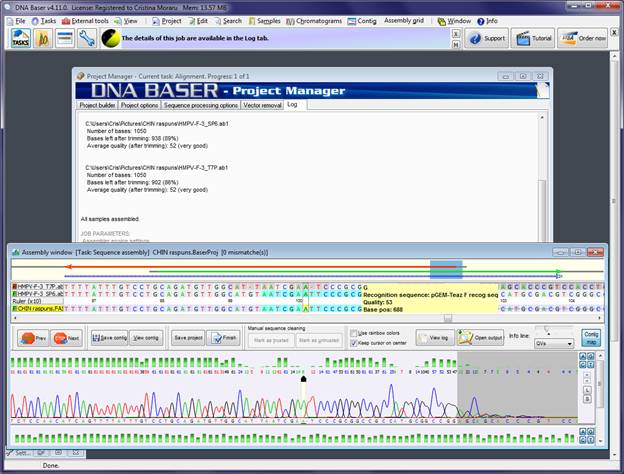Select the HMPV-F-3_T7P.ab1 sequence row label
624x474 pixels.
click(38, 287)
